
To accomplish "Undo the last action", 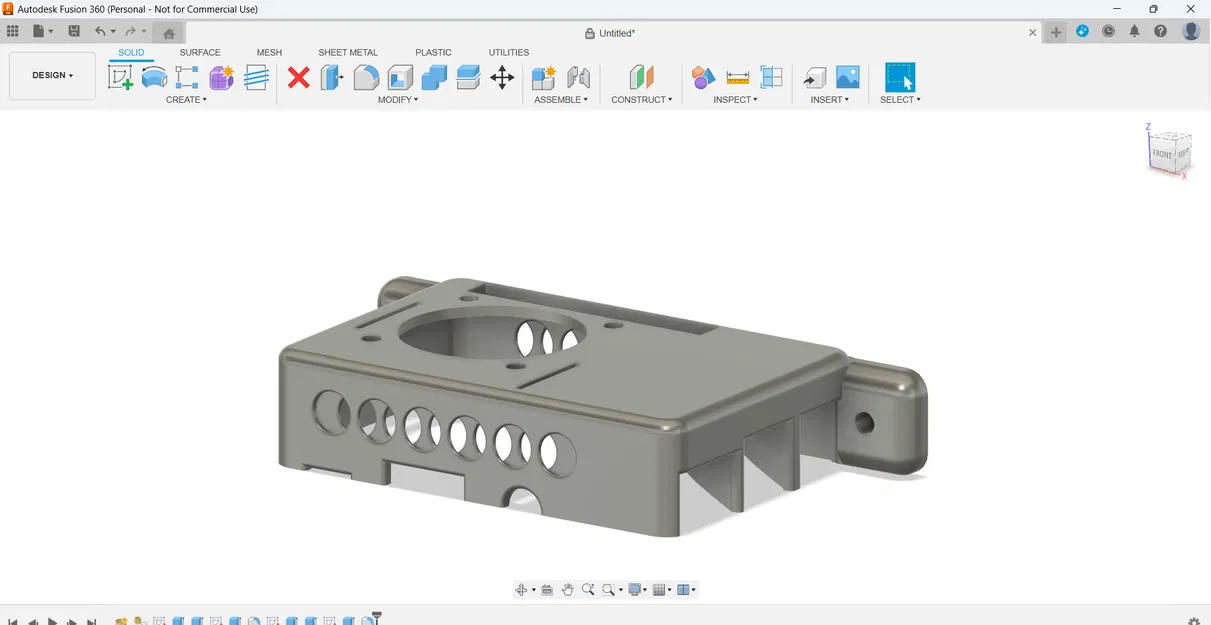I will (x=100, y=32).
